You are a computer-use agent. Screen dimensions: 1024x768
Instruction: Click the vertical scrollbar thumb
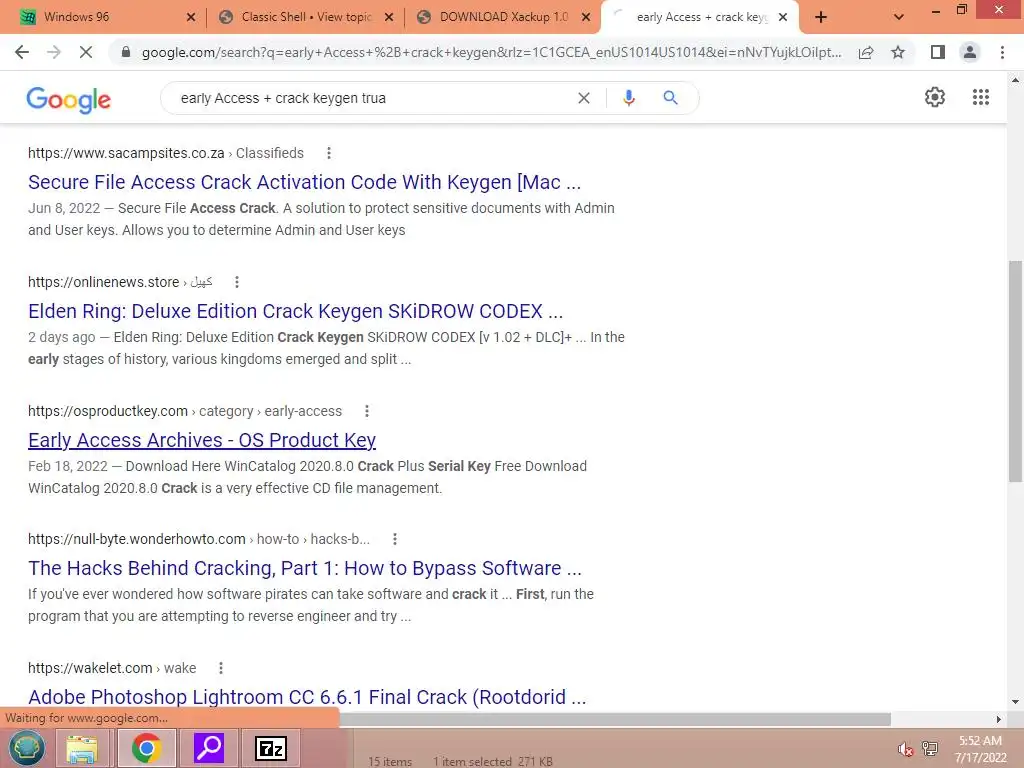(1015, 371)
